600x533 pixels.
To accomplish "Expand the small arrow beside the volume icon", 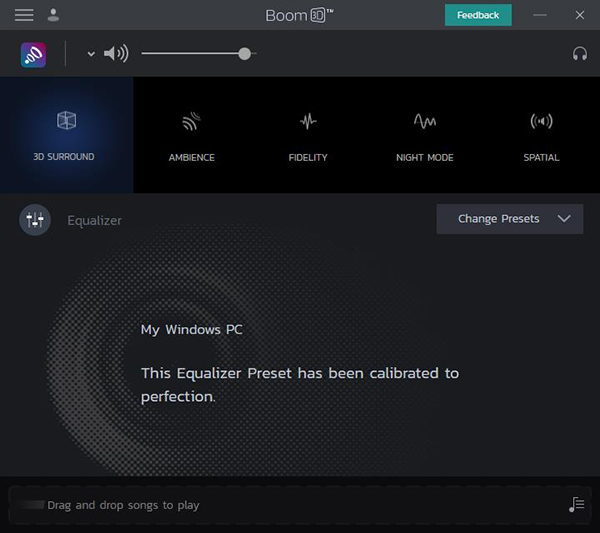I will point(91,54).
